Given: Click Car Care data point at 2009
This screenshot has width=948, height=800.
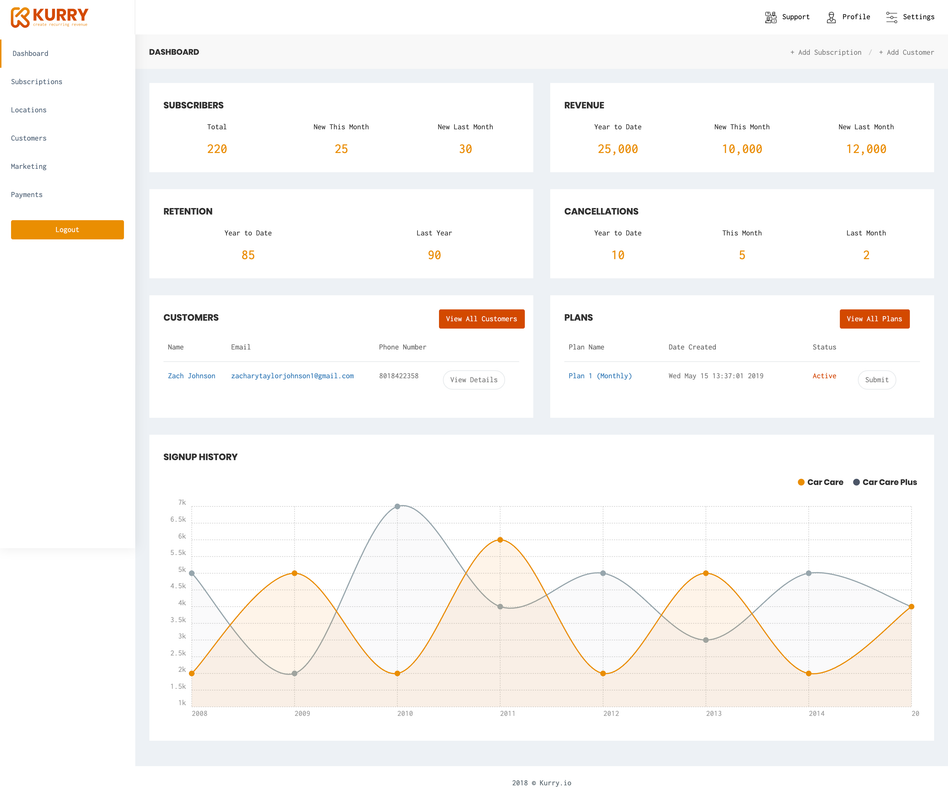Looking at the screenshot, I should (294, 573).
